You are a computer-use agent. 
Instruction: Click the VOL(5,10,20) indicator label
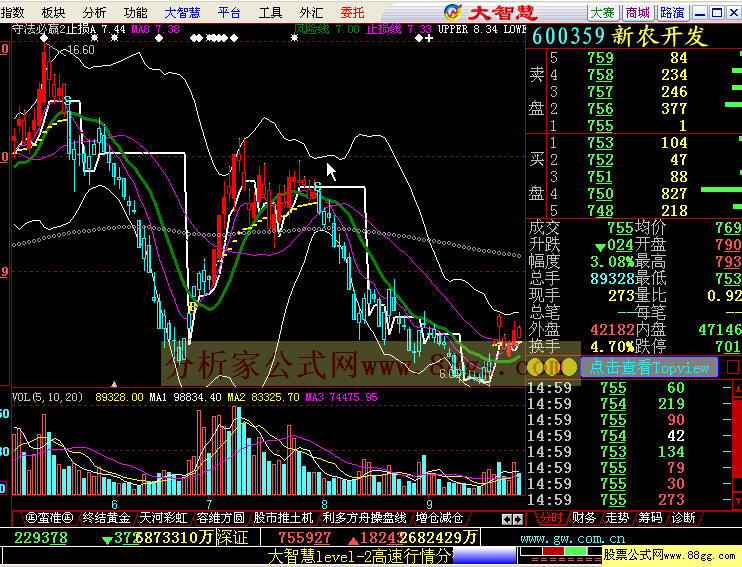pyautogui.click(x=47, y=397)
